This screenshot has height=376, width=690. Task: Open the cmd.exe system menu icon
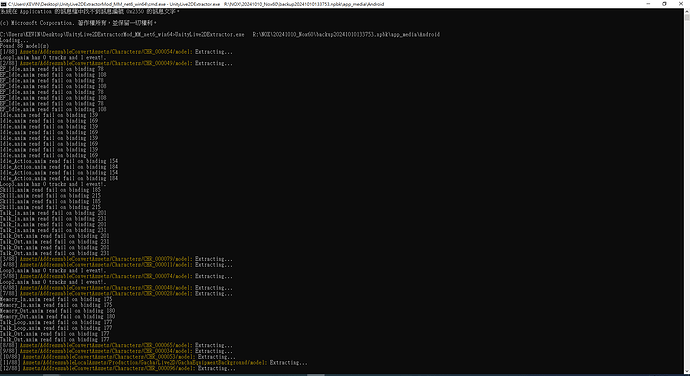tap(4, 4)
